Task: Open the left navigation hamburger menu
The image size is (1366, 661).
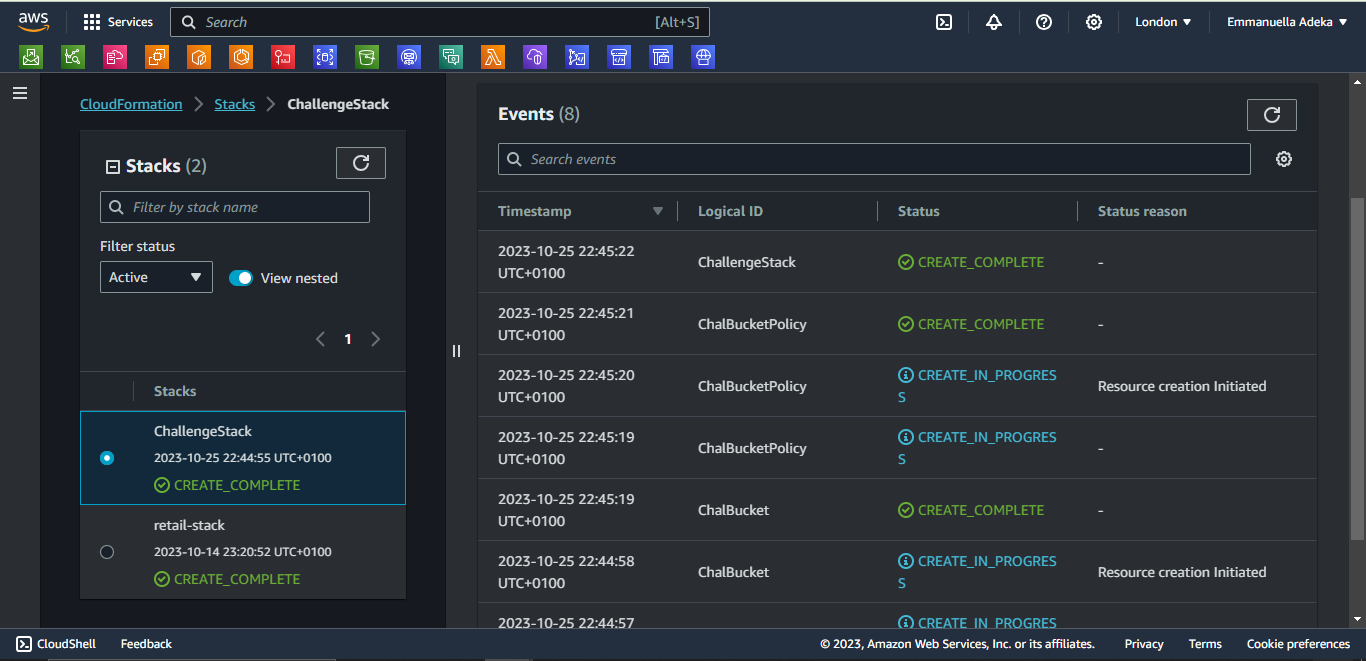Action: (19, 92)
